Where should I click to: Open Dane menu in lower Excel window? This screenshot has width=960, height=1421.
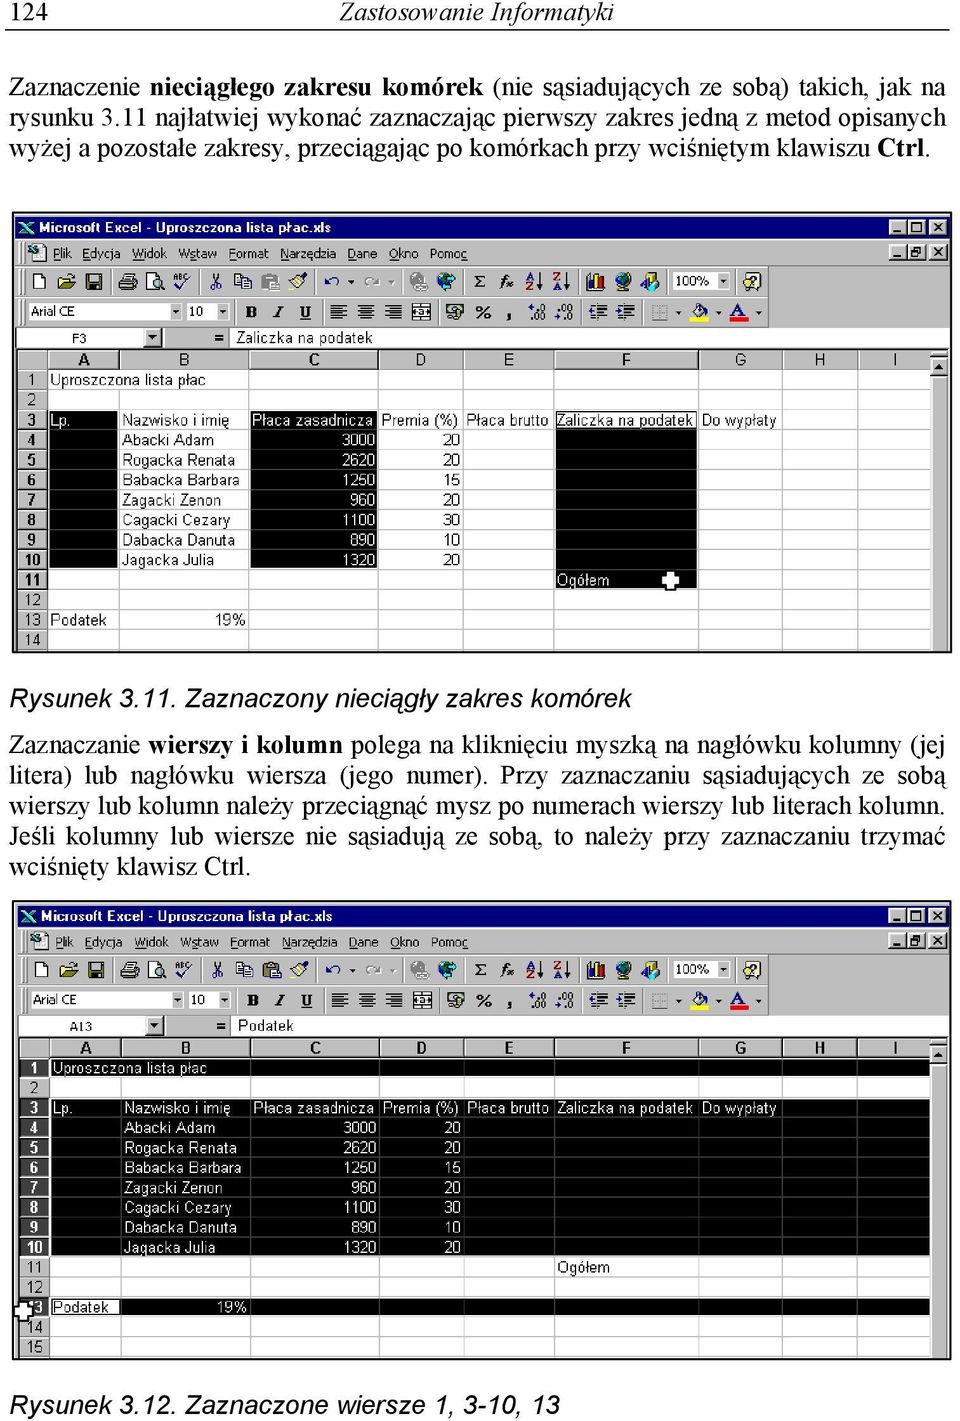click(363, 942)
